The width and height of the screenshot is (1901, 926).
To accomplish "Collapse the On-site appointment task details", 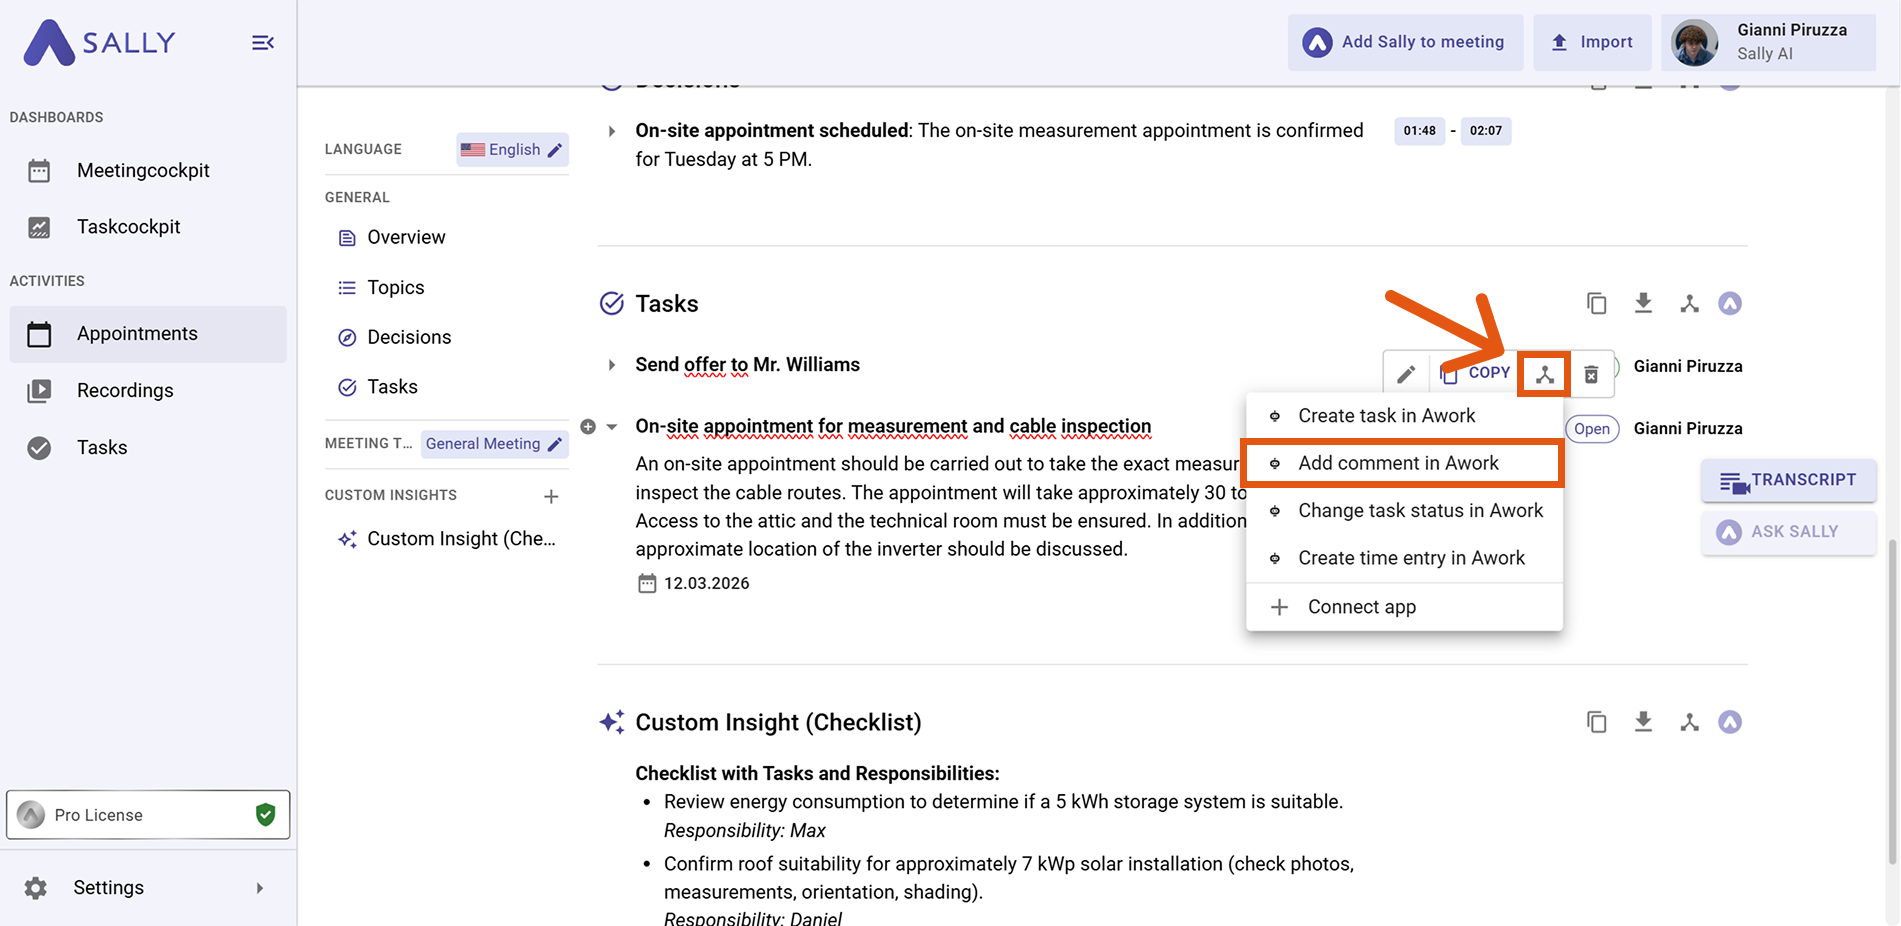I will click(612, 427).
